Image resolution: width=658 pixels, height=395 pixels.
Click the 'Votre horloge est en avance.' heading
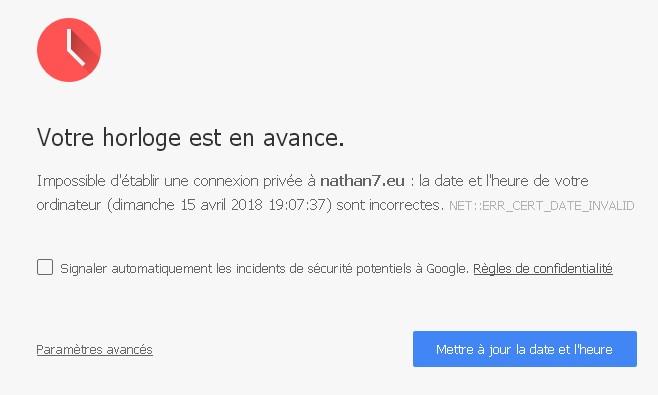click(x=191, y=137)
